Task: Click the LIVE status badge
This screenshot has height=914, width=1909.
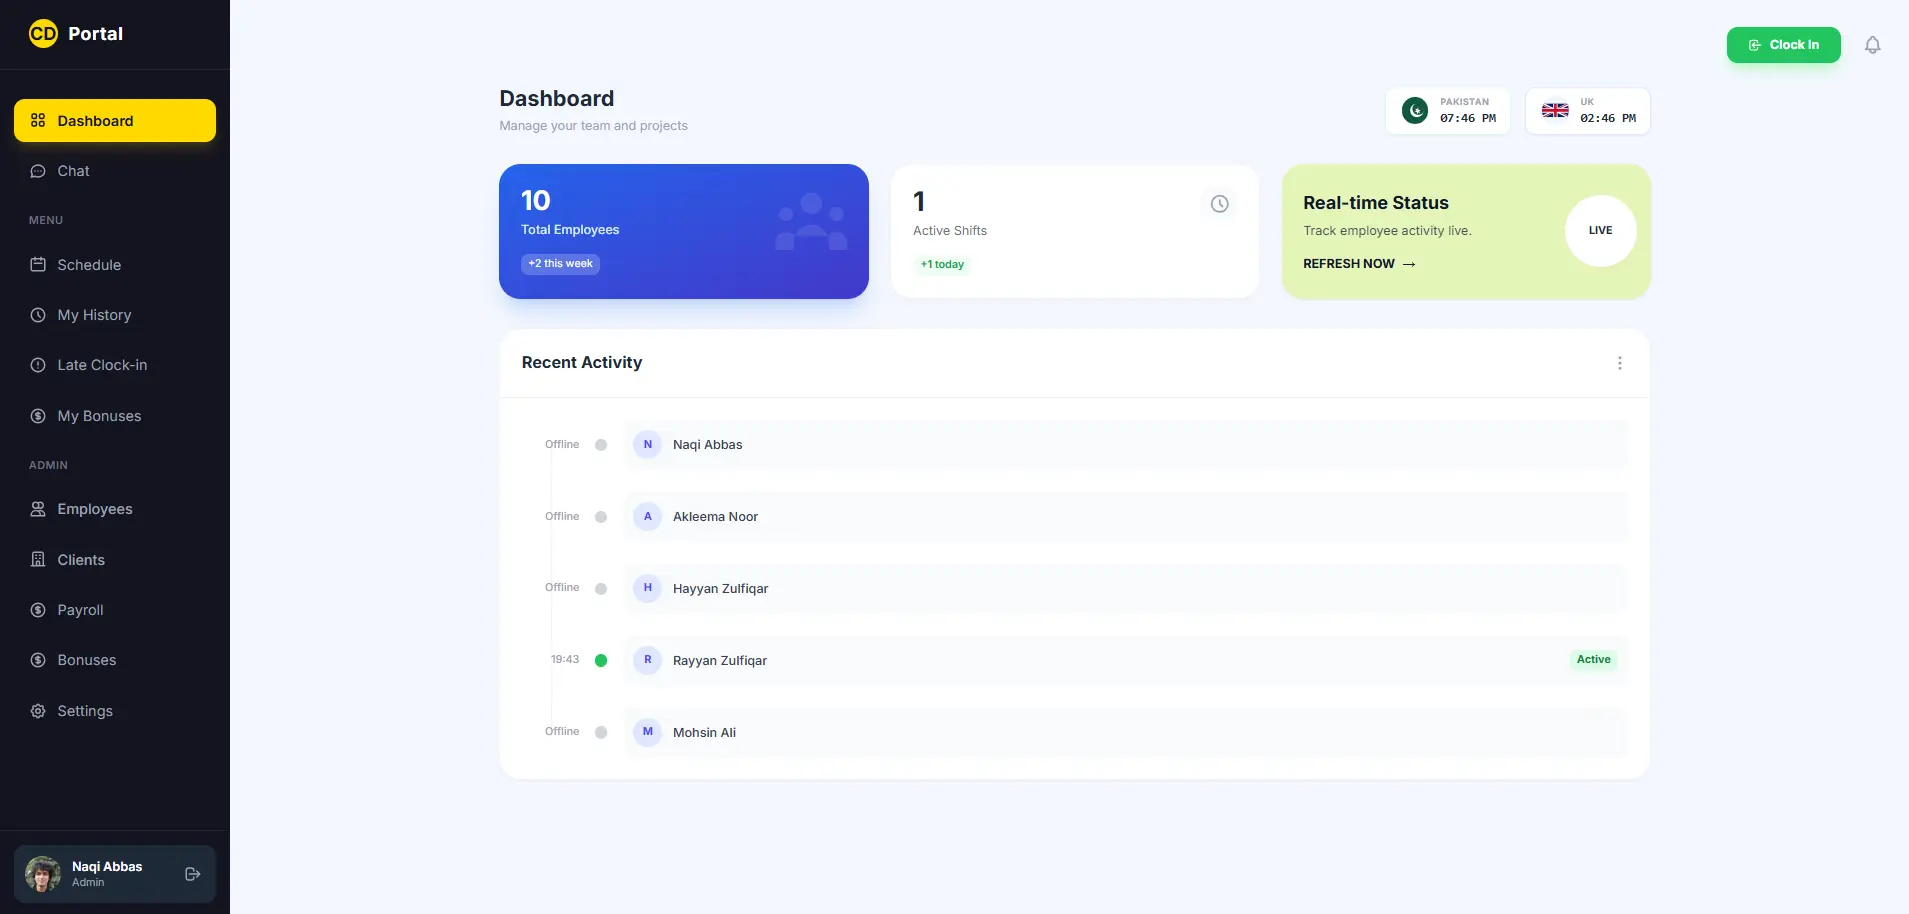Action: [1599, 230]
